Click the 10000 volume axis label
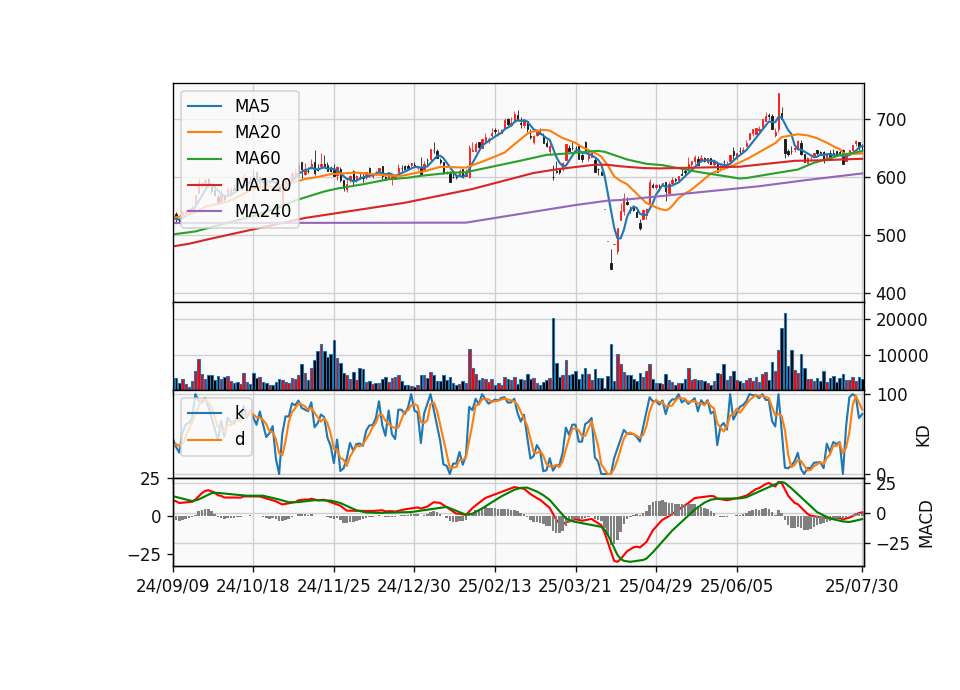This screenshot has height=690, width=960. [902, 356]
